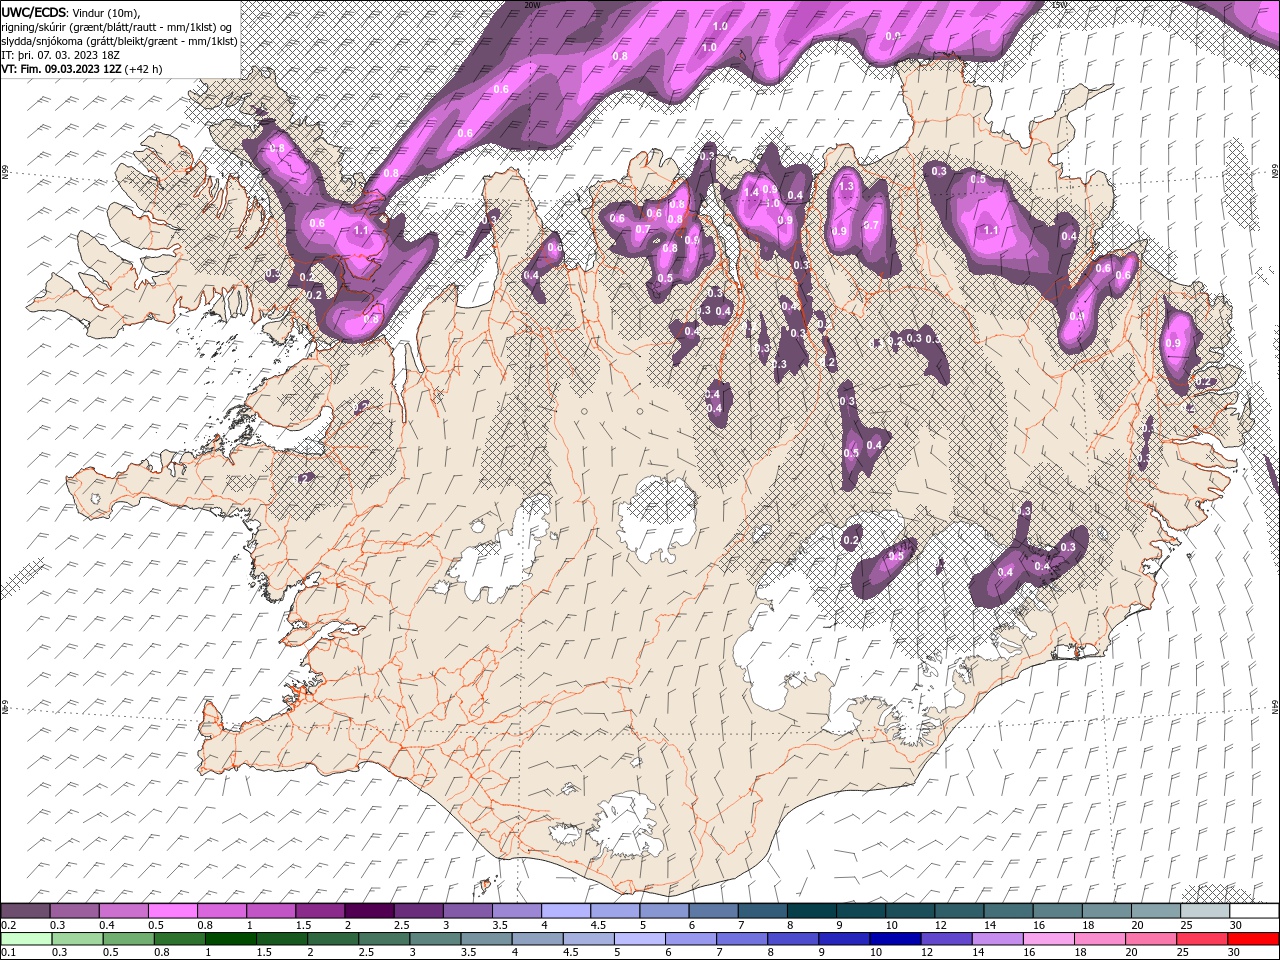Click the UWC/ECDS title text
This screenshot has width=1280, height=960.
point(34,12)
